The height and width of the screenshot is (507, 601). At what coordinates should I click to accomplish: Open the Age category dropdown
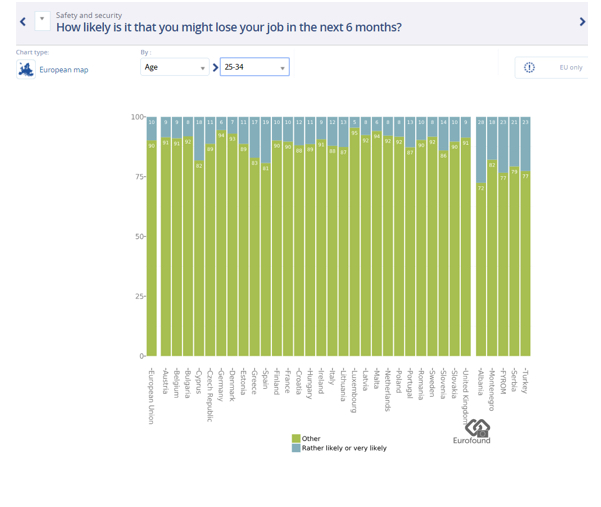click(174, 67)
